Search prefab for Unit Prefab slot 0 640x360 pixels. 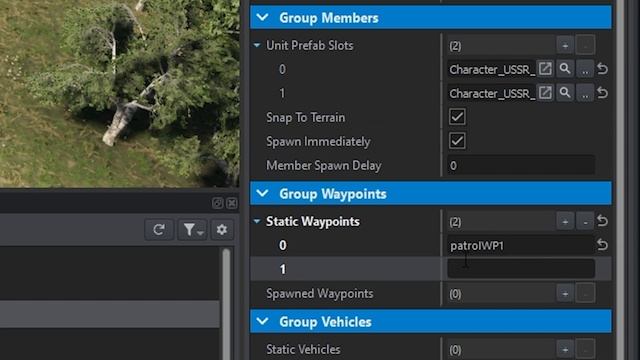pos(565,69)
